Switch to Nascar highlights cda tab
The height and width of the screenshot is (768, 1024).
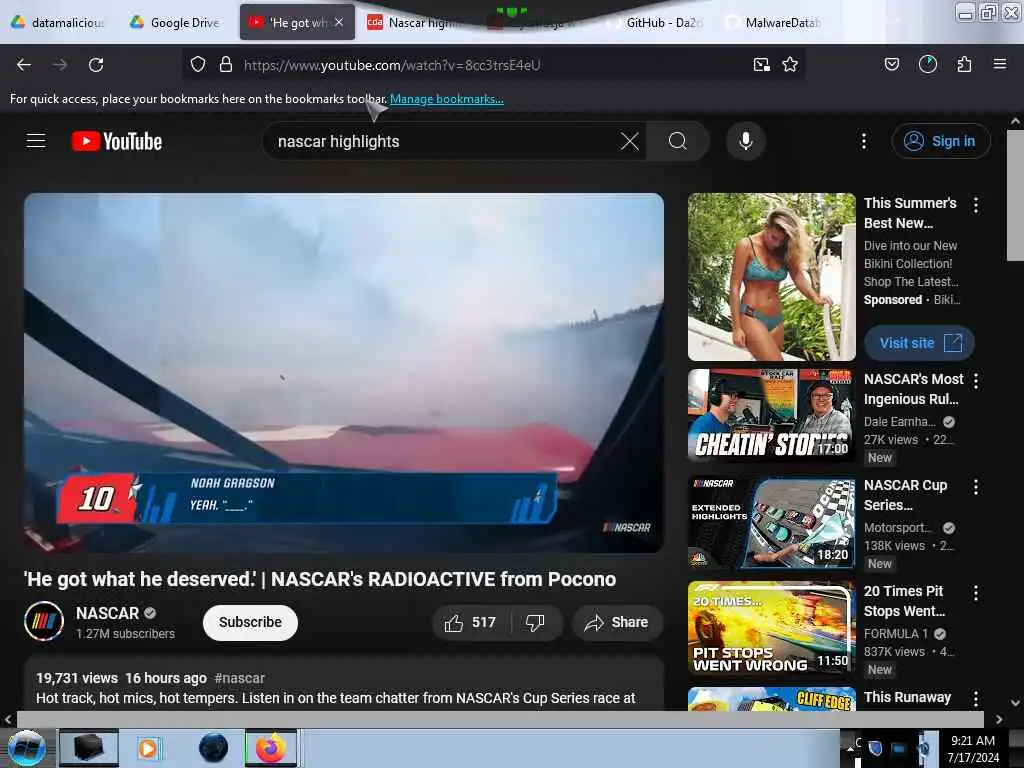[418, 23]
